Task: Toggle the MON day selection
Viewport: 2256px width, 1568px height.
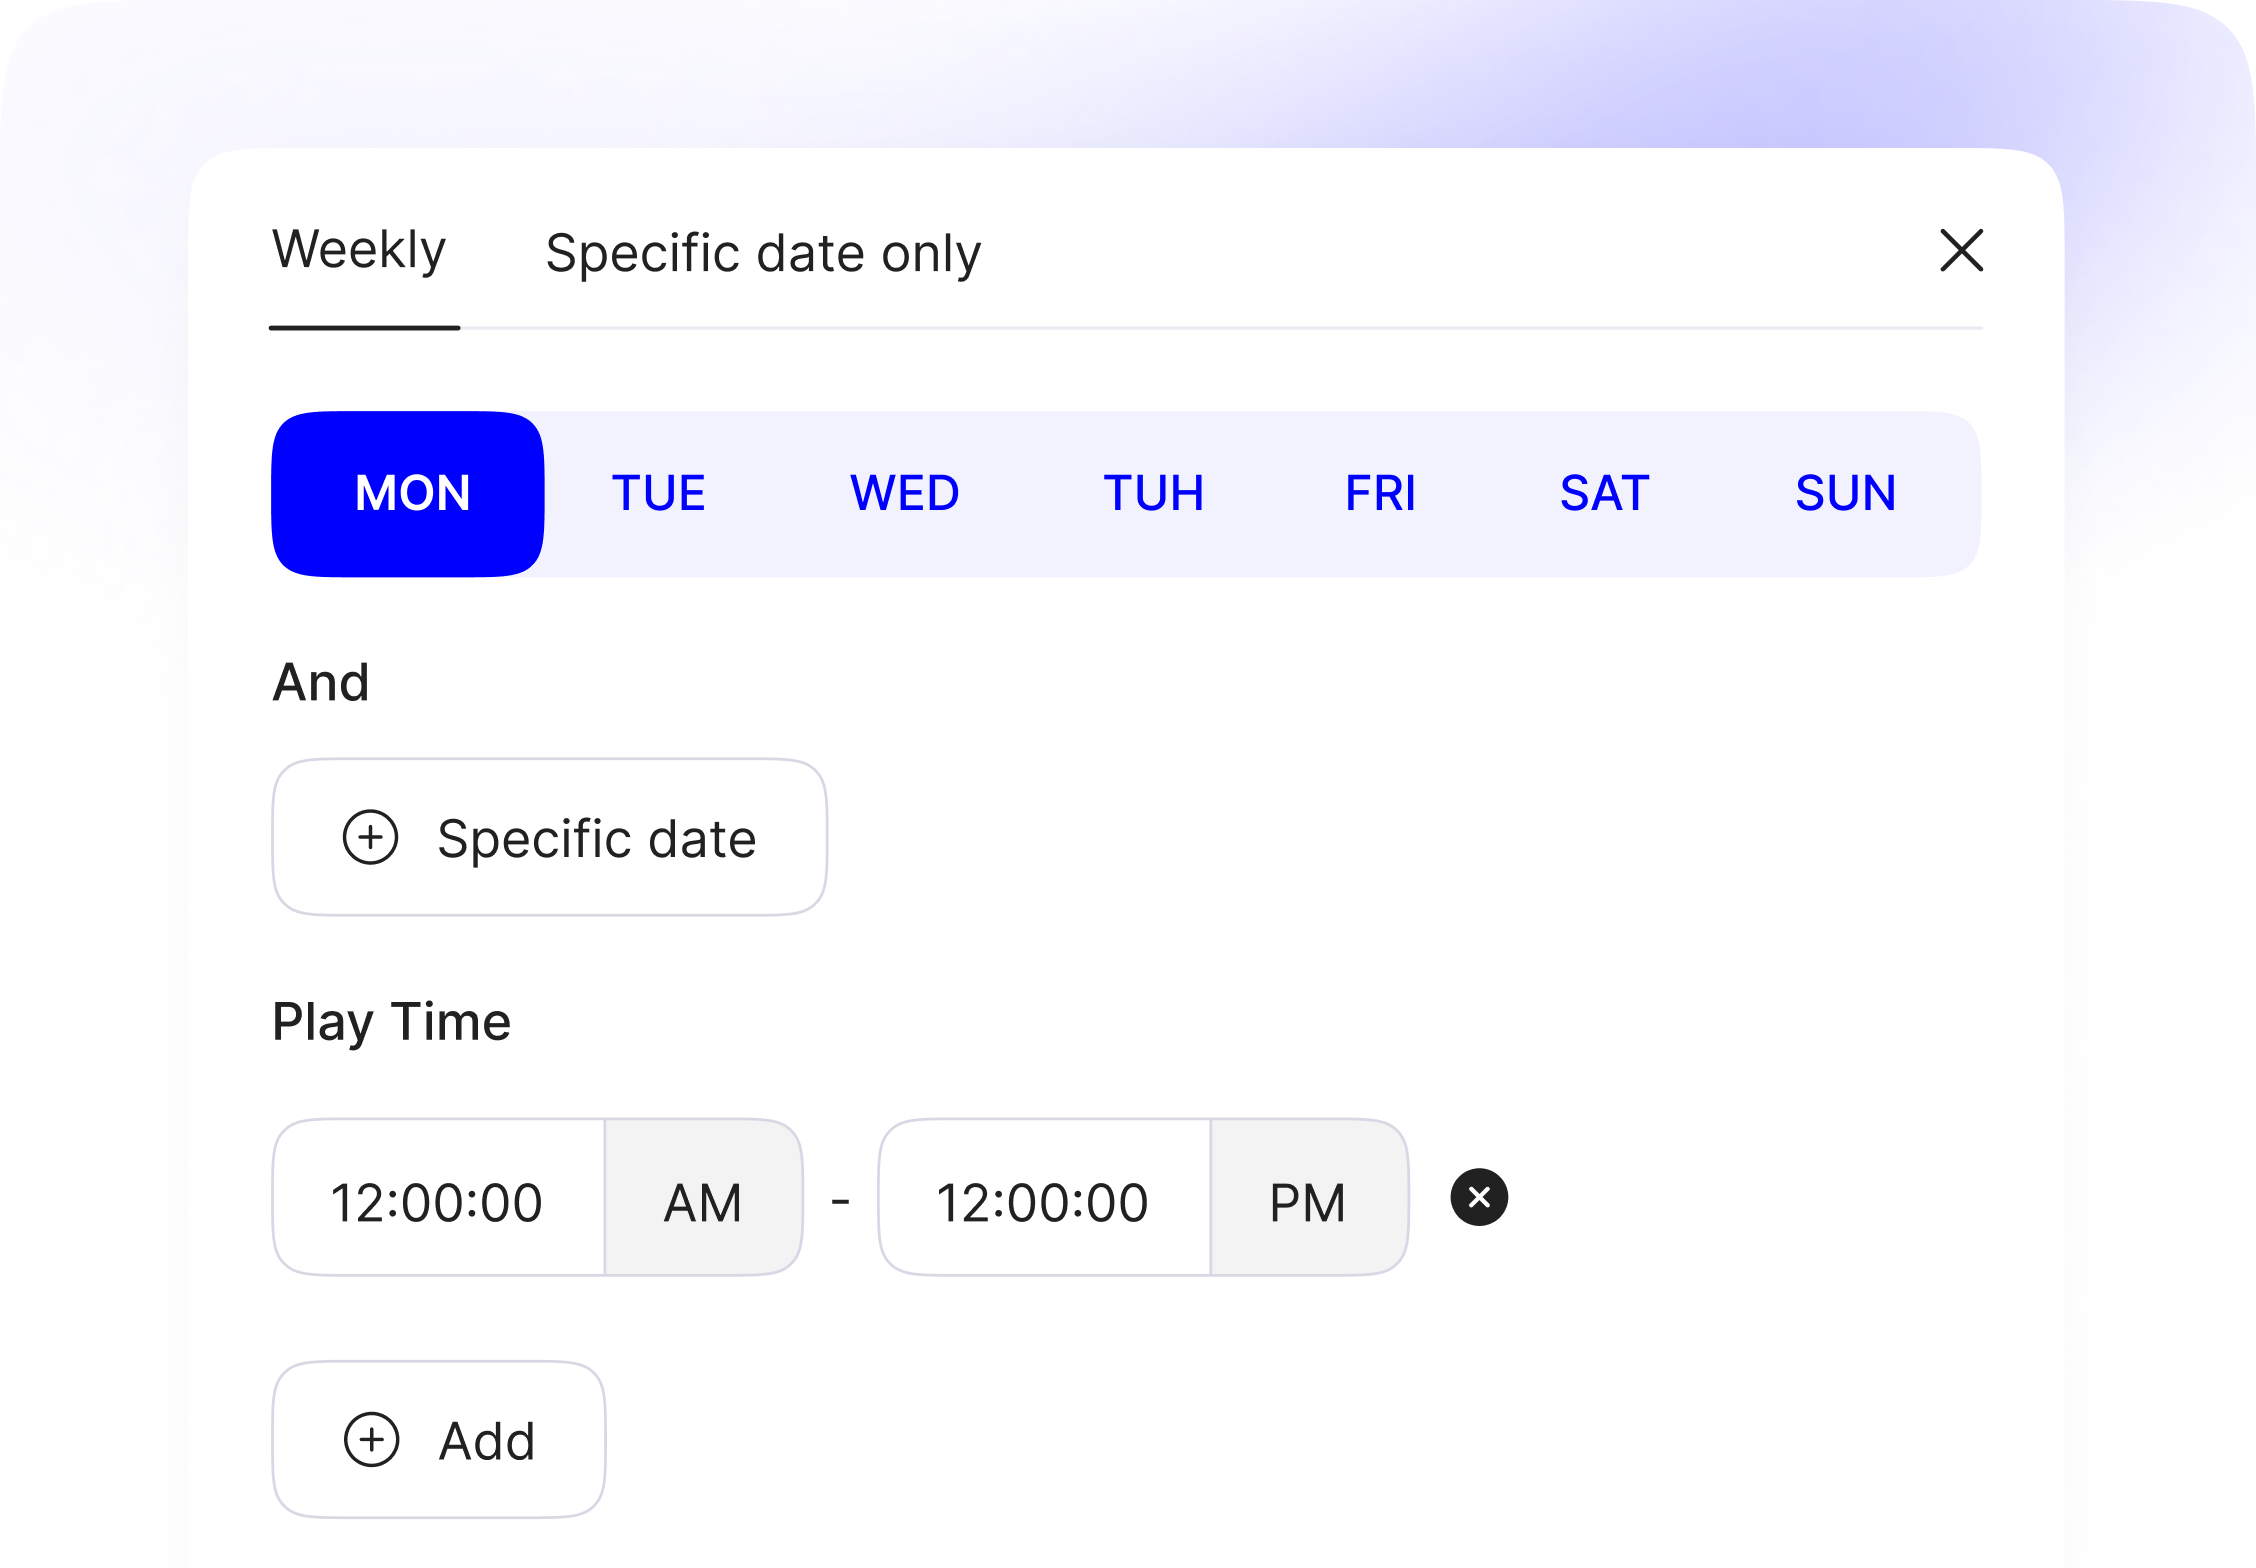Action: 410,493
